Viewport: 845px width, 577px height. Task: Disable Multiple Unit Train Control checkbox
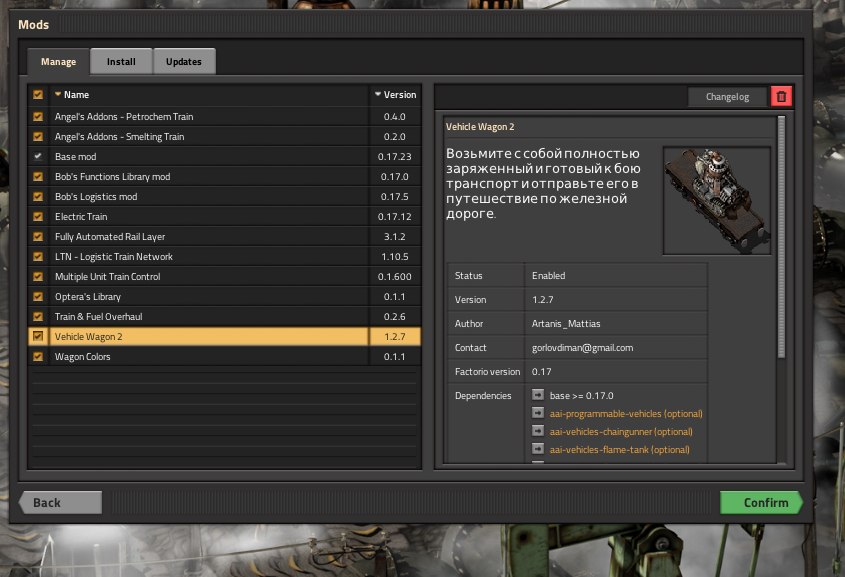coord(38,276)
